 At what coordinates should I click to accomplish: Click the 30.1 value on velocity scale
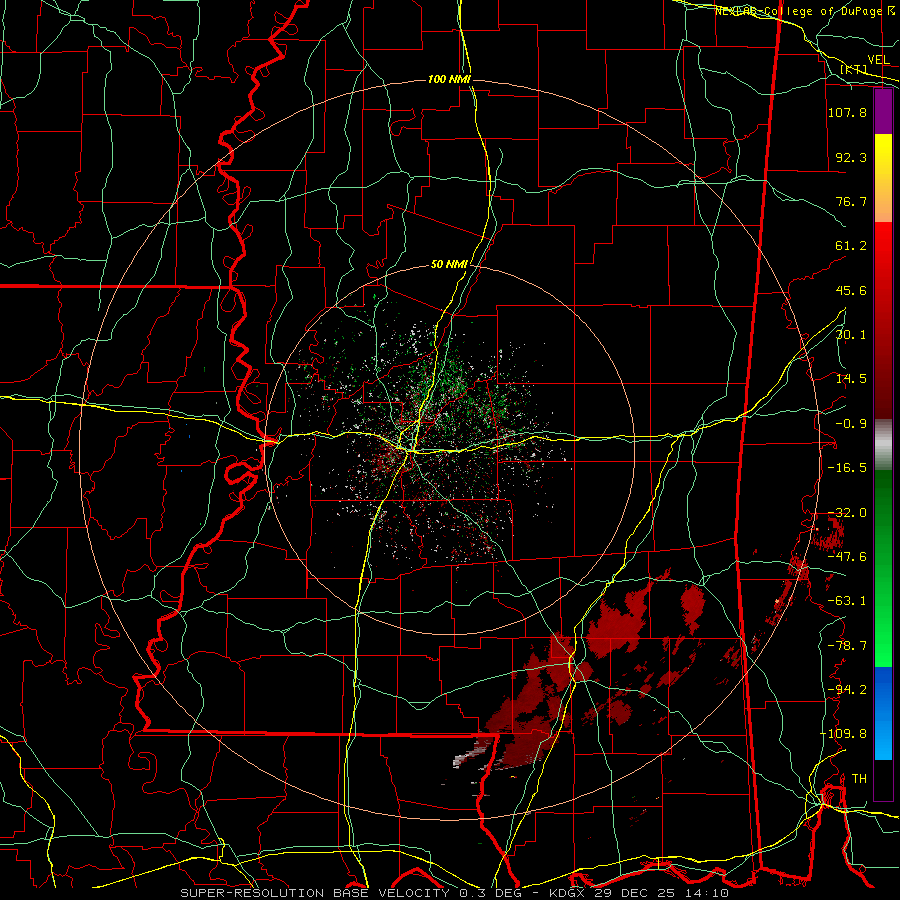[x=851, y=335]
